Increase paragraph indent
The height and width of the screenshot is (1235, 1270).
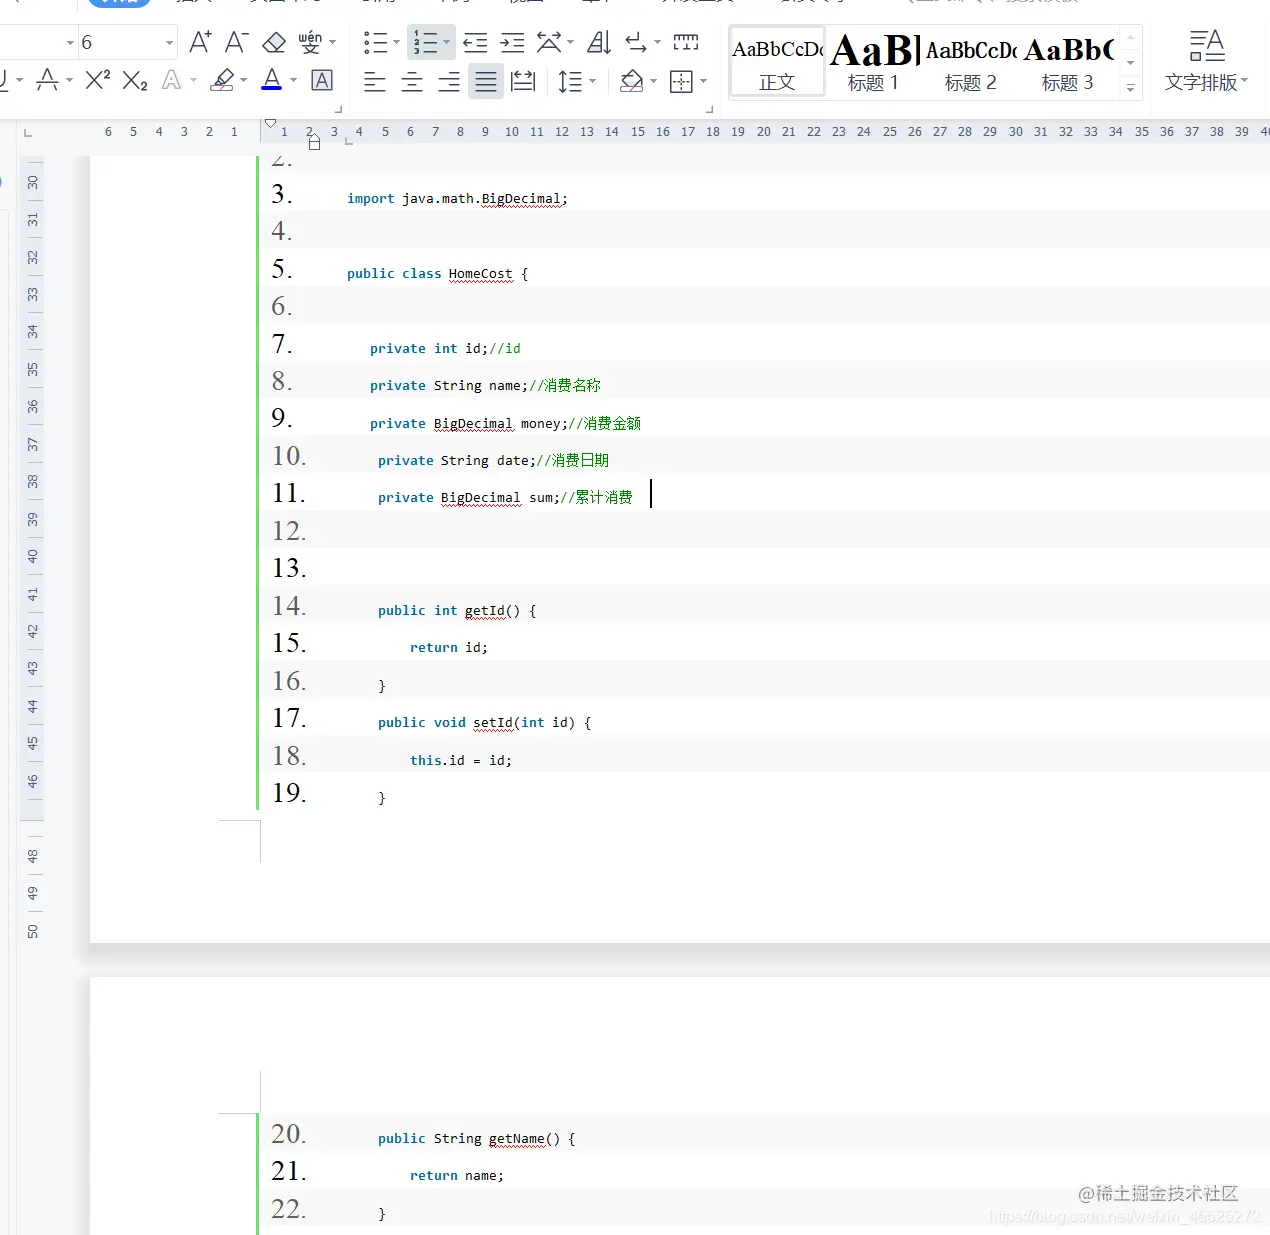(512, 42)
